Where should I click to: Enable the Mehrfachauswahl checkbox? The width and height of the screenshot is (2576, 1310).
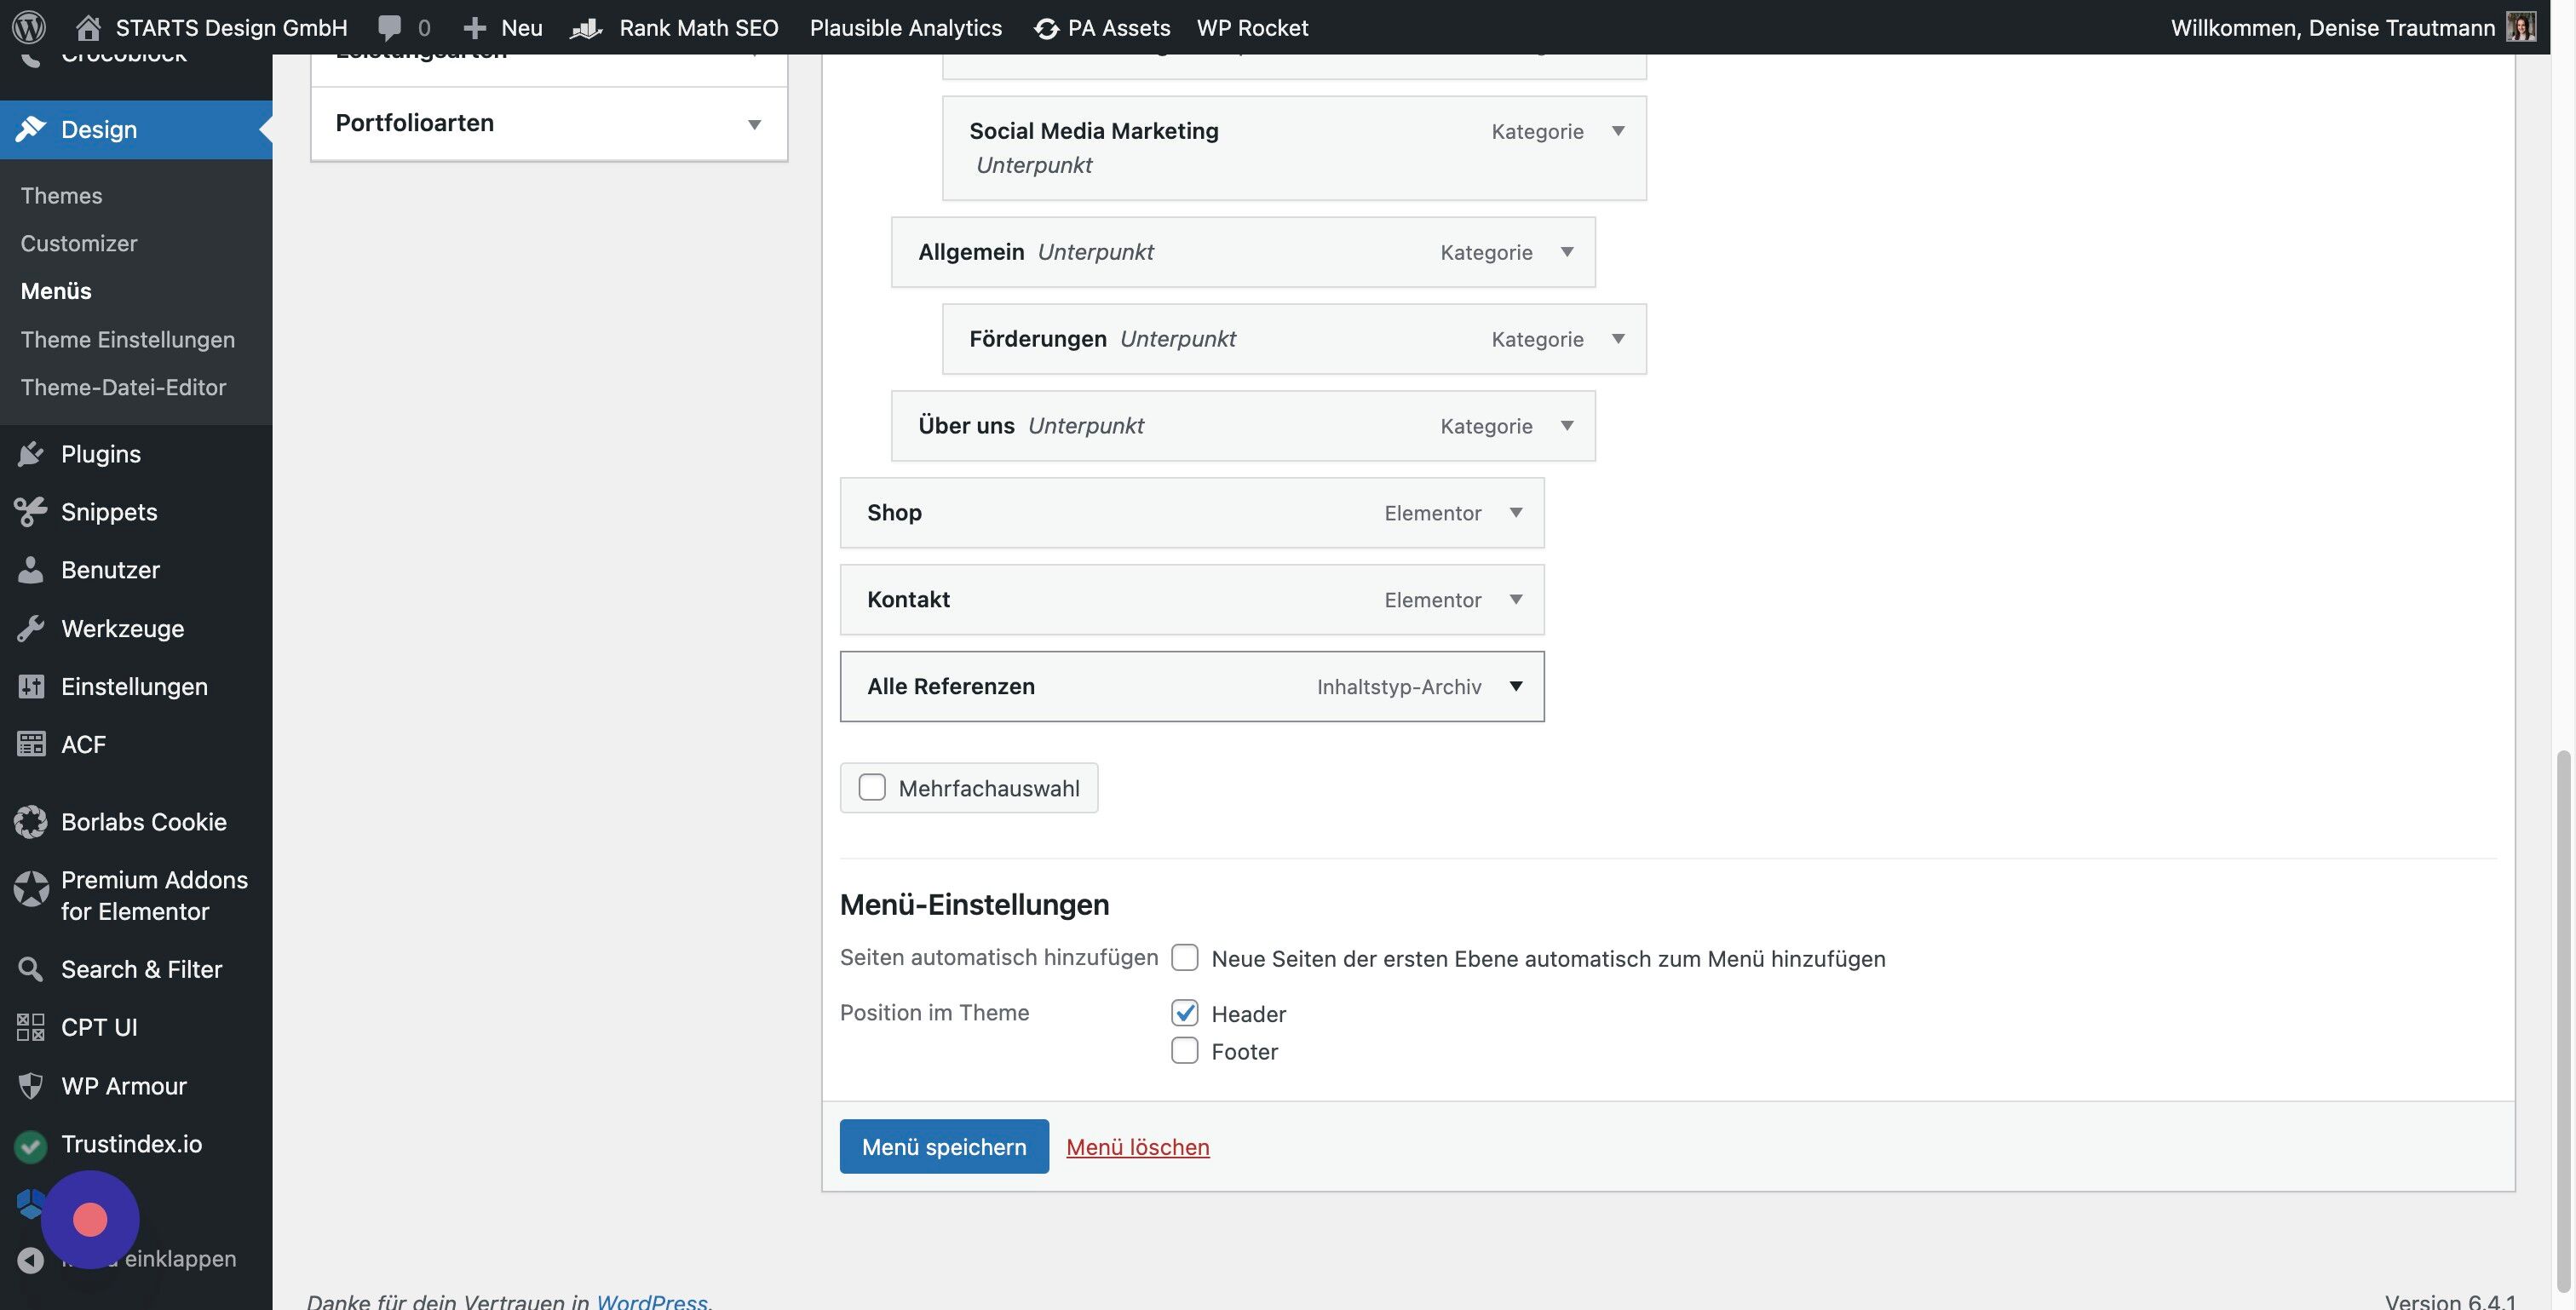point(872,788)
